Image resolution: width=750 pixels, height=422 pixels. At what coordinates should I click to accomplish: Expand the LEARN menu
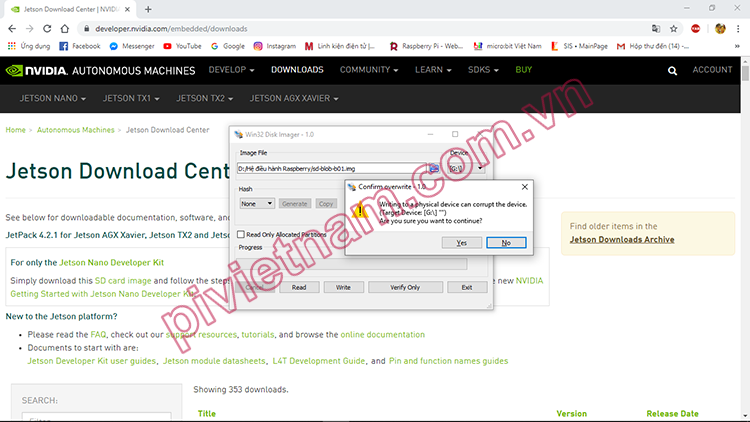(433, 70)
